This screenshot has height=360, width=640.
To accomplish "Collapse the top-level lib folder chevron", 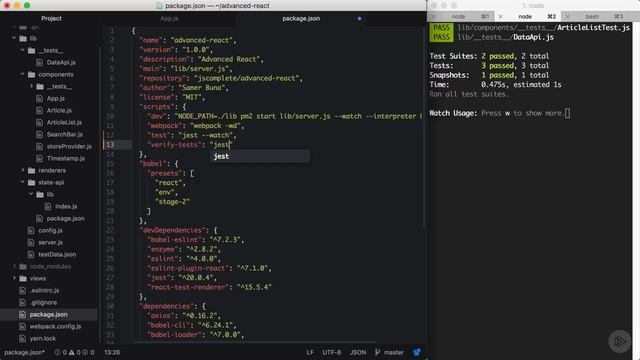I will 14,38.
